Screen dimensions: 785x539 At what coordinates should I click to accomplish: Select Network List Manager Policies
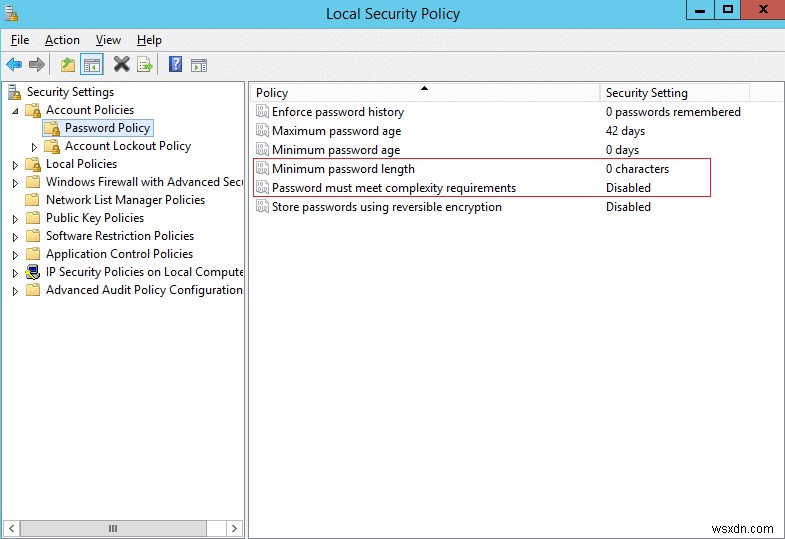[x=126, y=200]
